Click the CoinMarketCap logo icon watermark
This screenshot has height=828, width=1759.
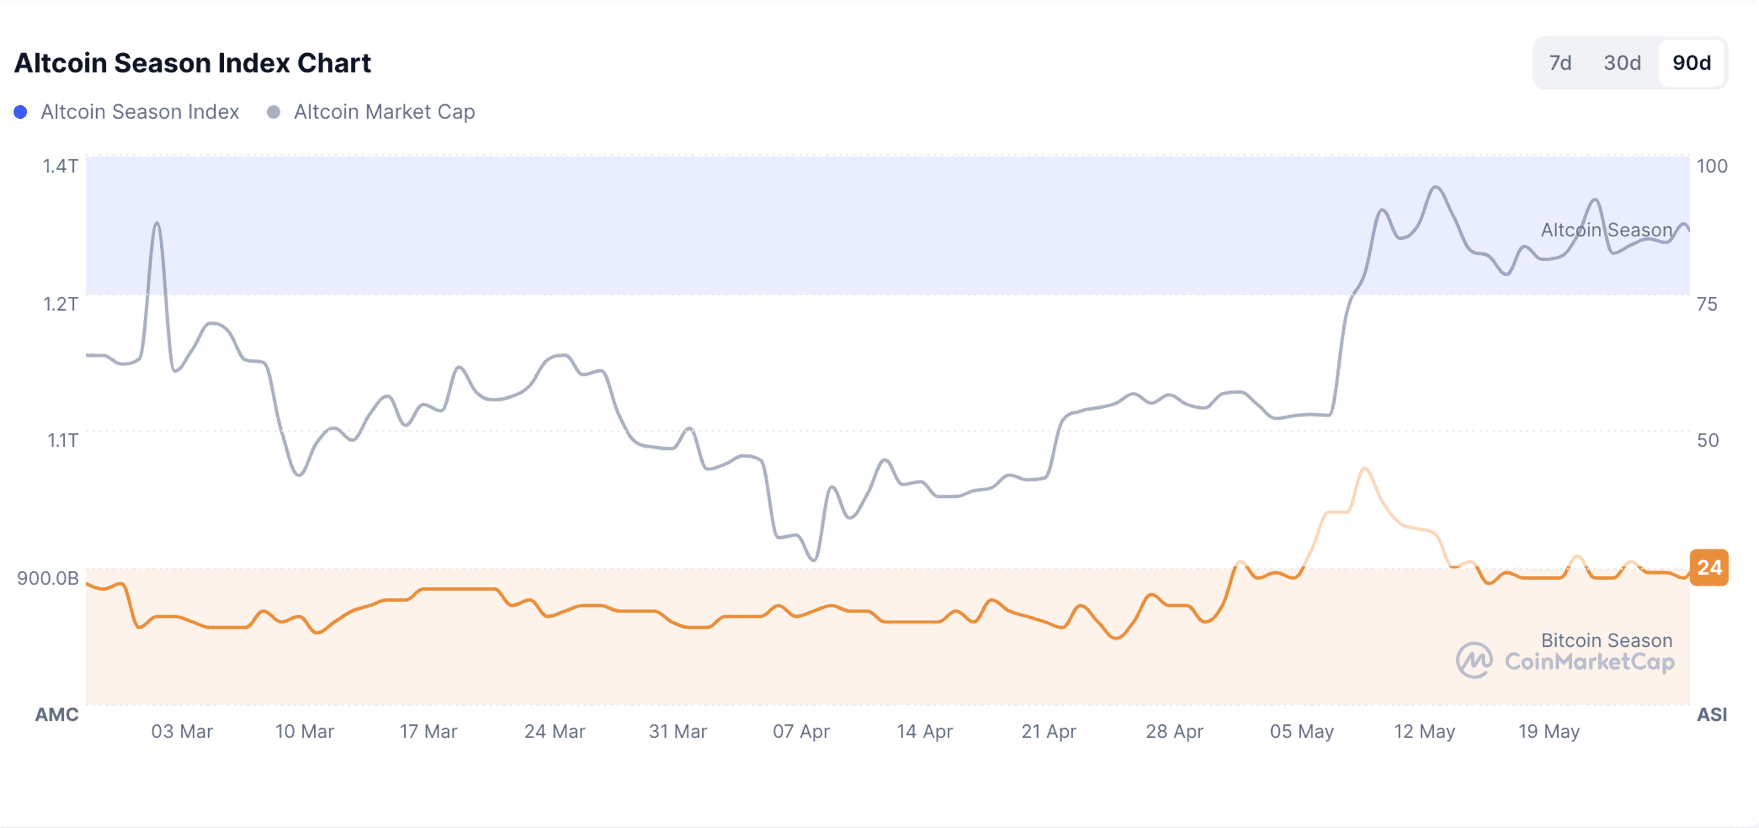tap(1474, 660)
